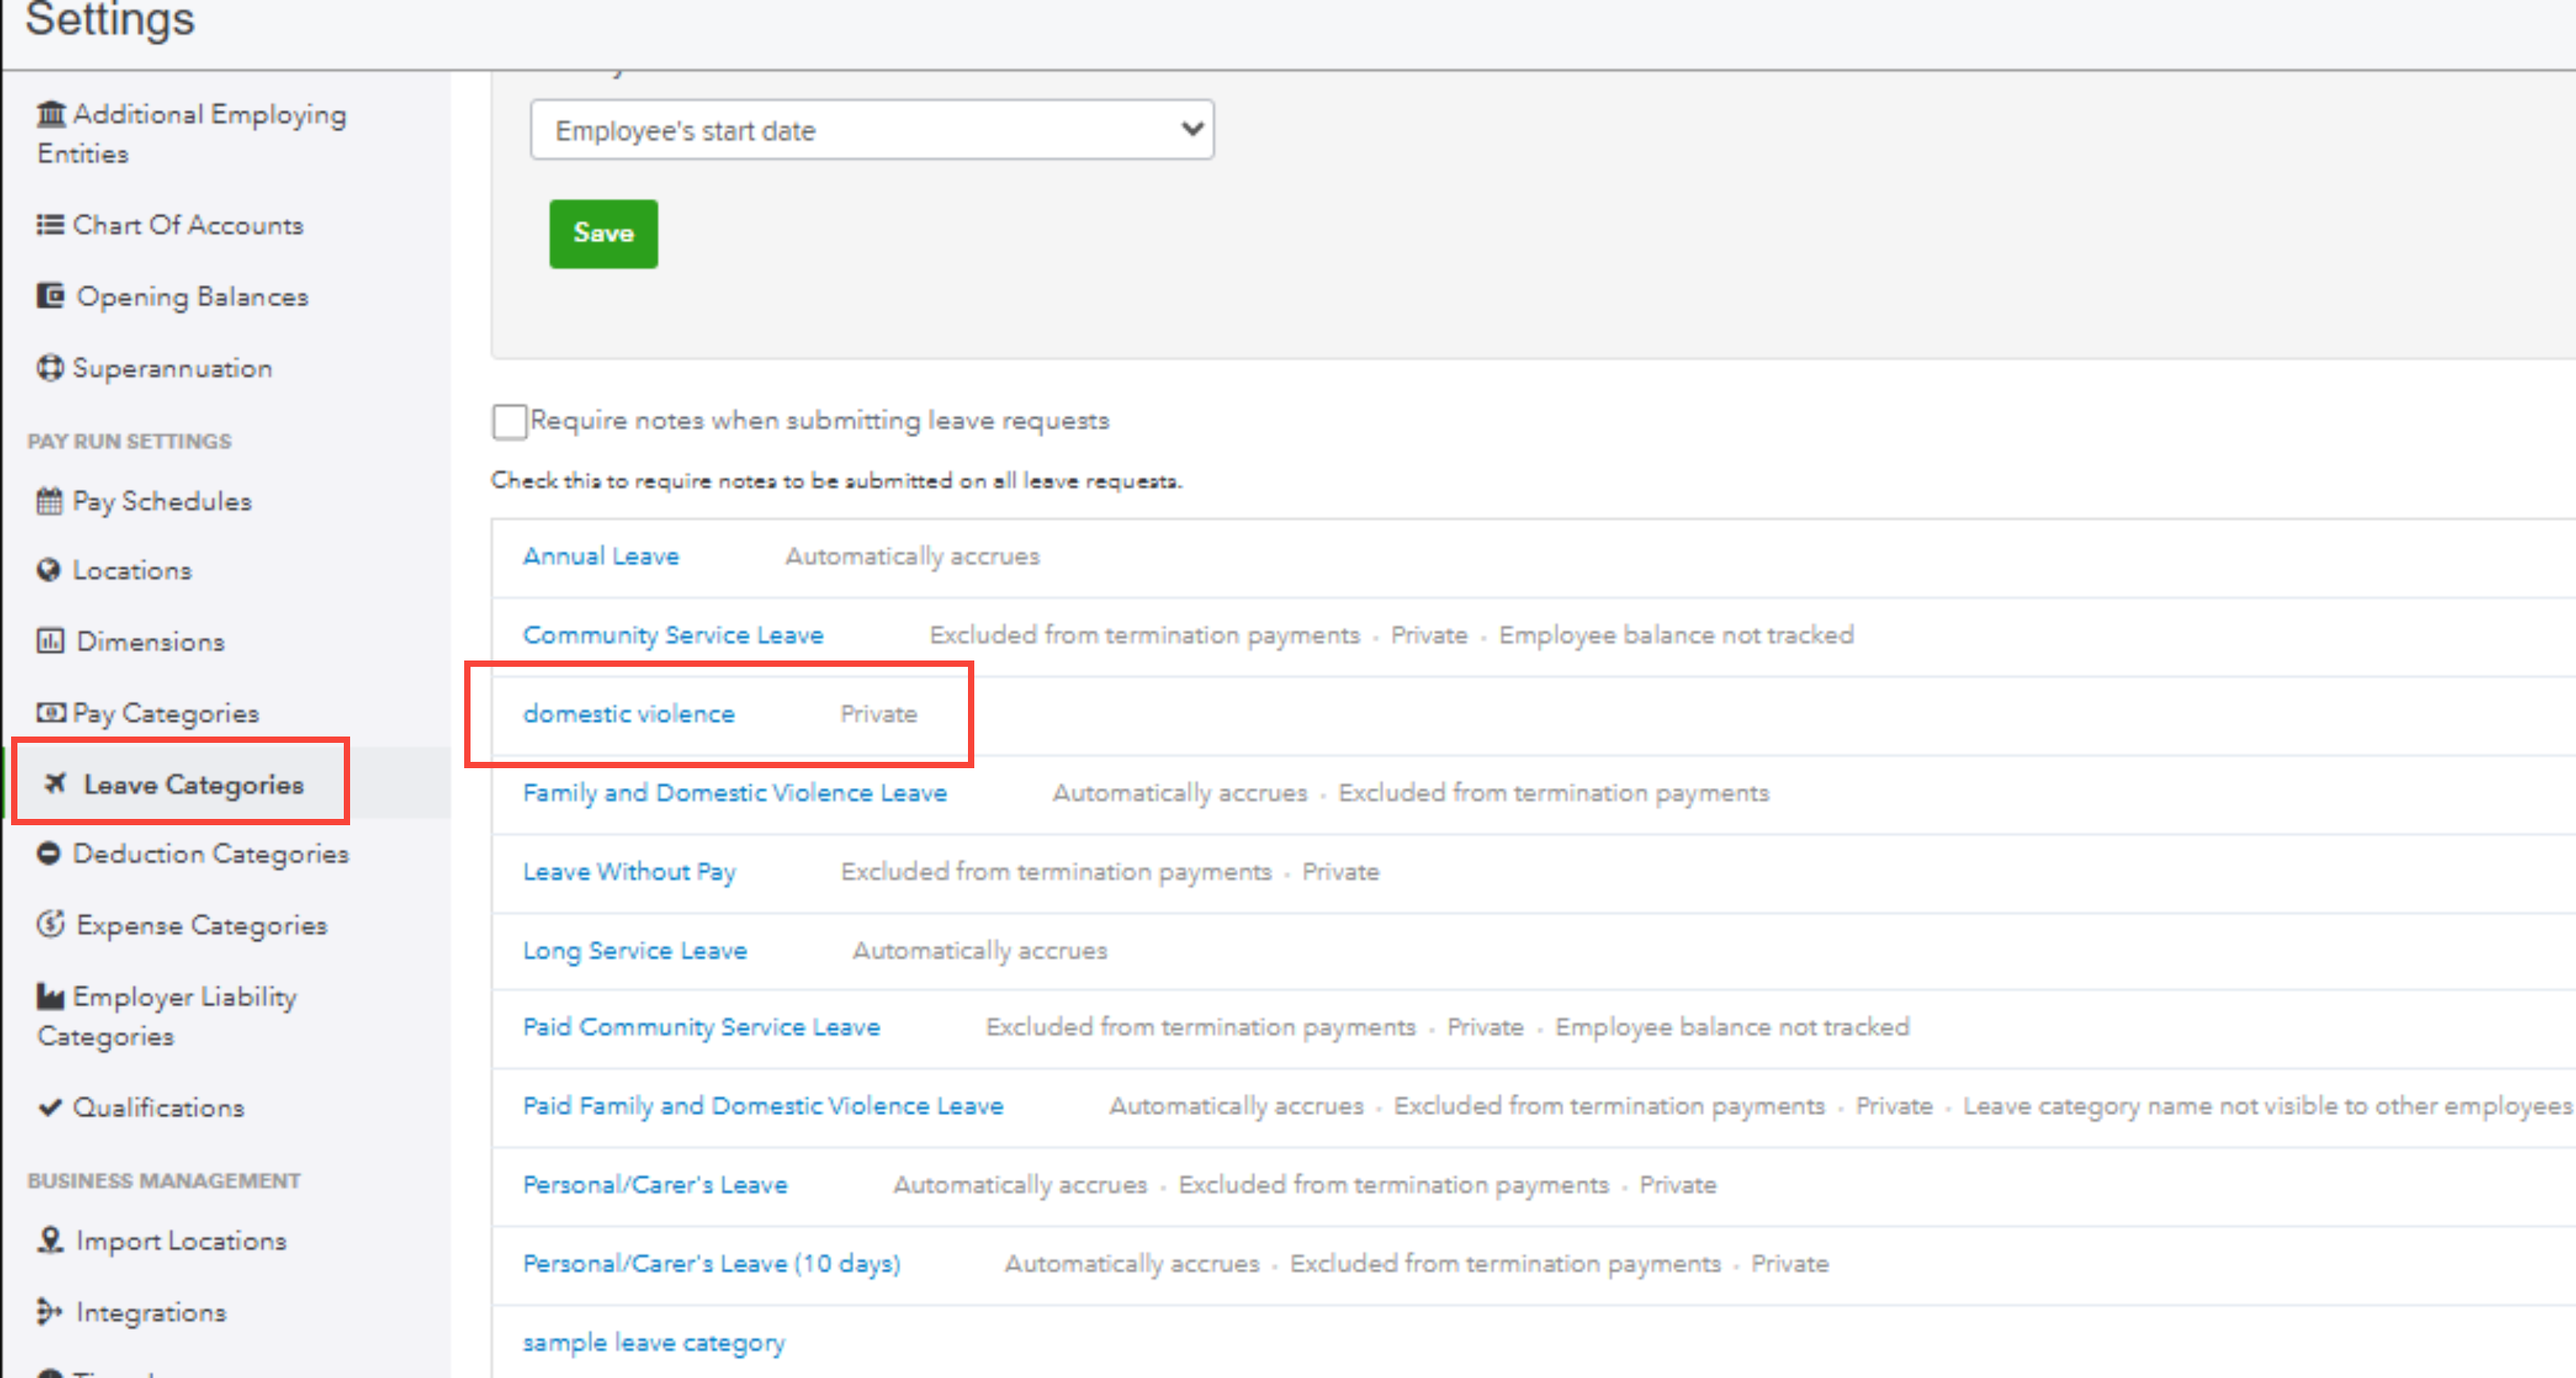Click the list icon next to Chart Of Accounts
The width and height of the screenshot is (2576, 1378).
click(x=50, y=225)
